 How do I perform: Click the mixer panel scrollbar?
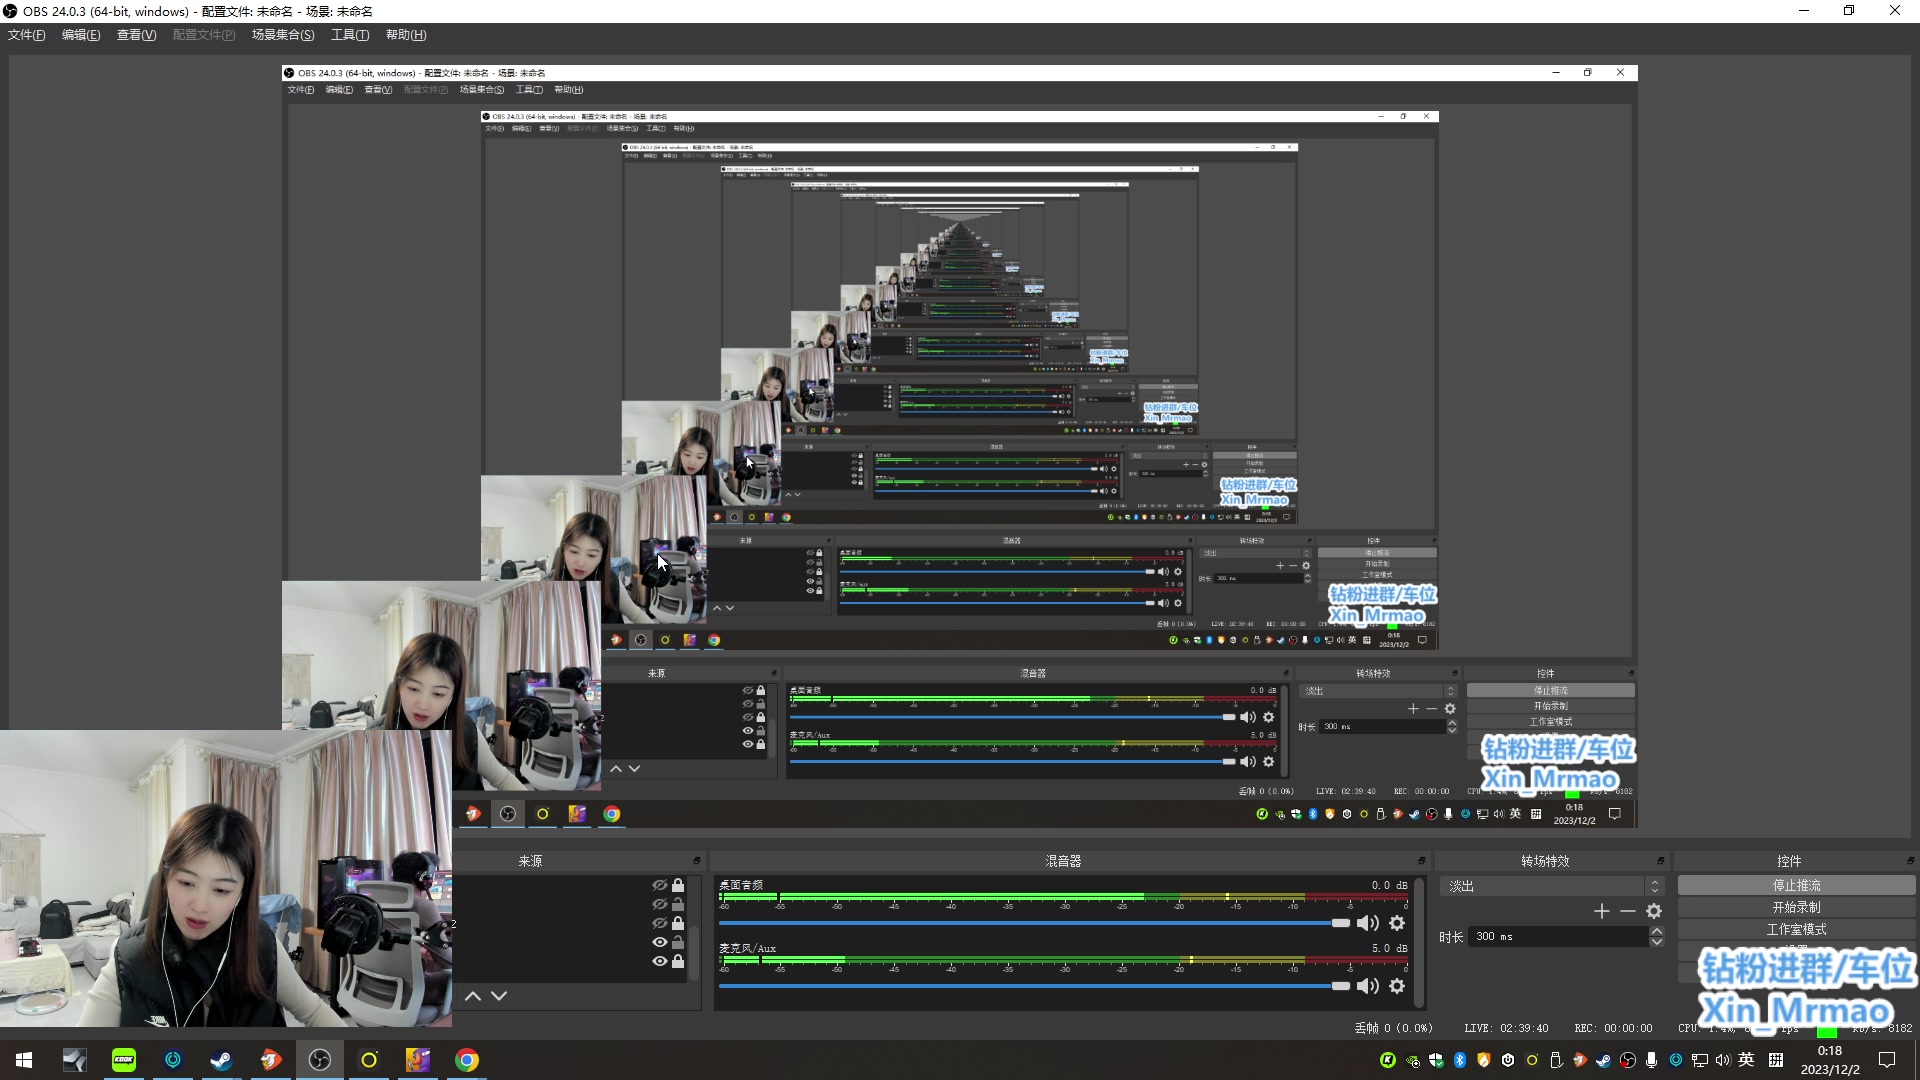[1420, 943]
